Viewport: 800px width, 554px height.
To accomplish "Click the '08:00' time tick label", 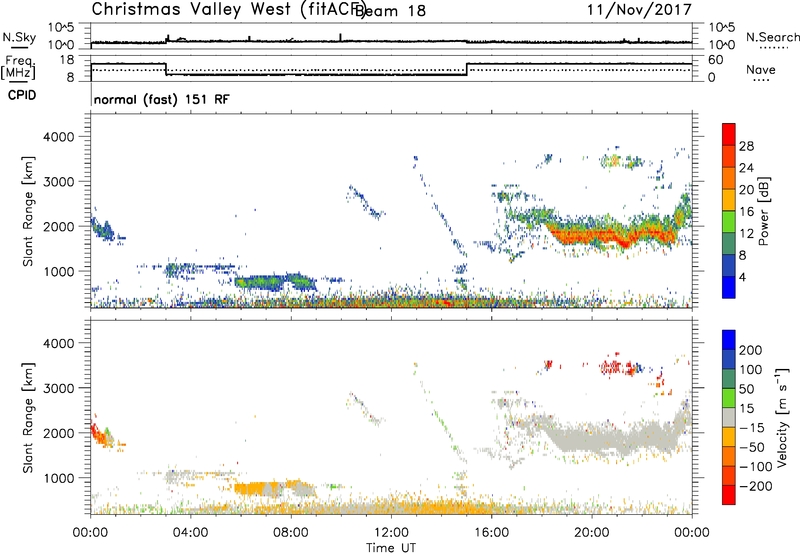I will point(291,533).
